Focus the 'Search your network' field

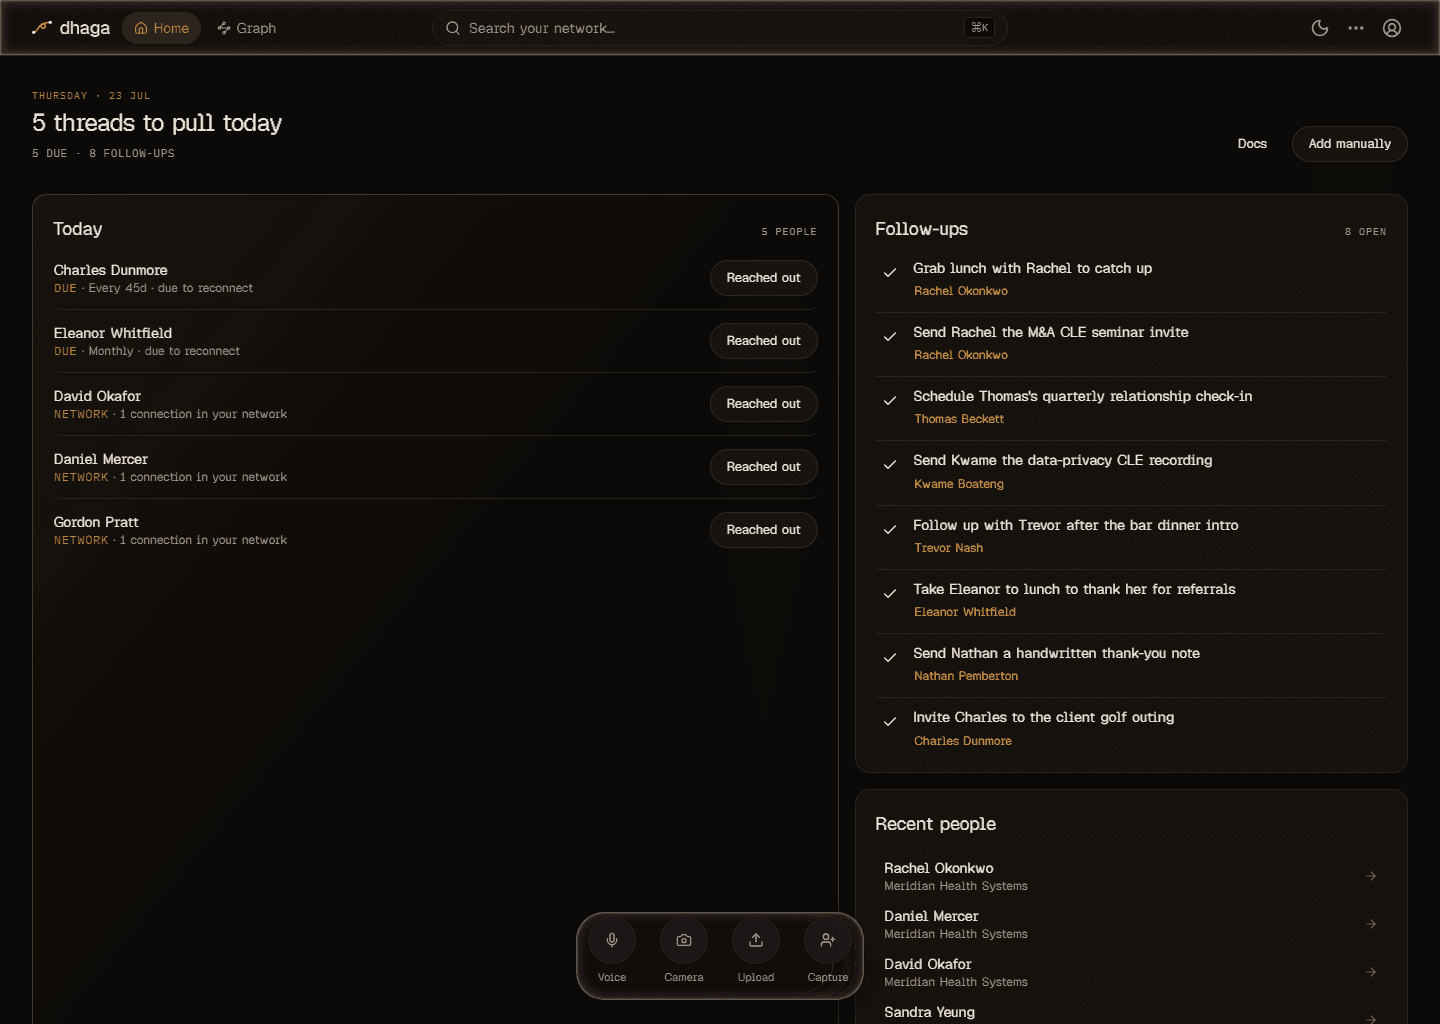click(719, 28)
